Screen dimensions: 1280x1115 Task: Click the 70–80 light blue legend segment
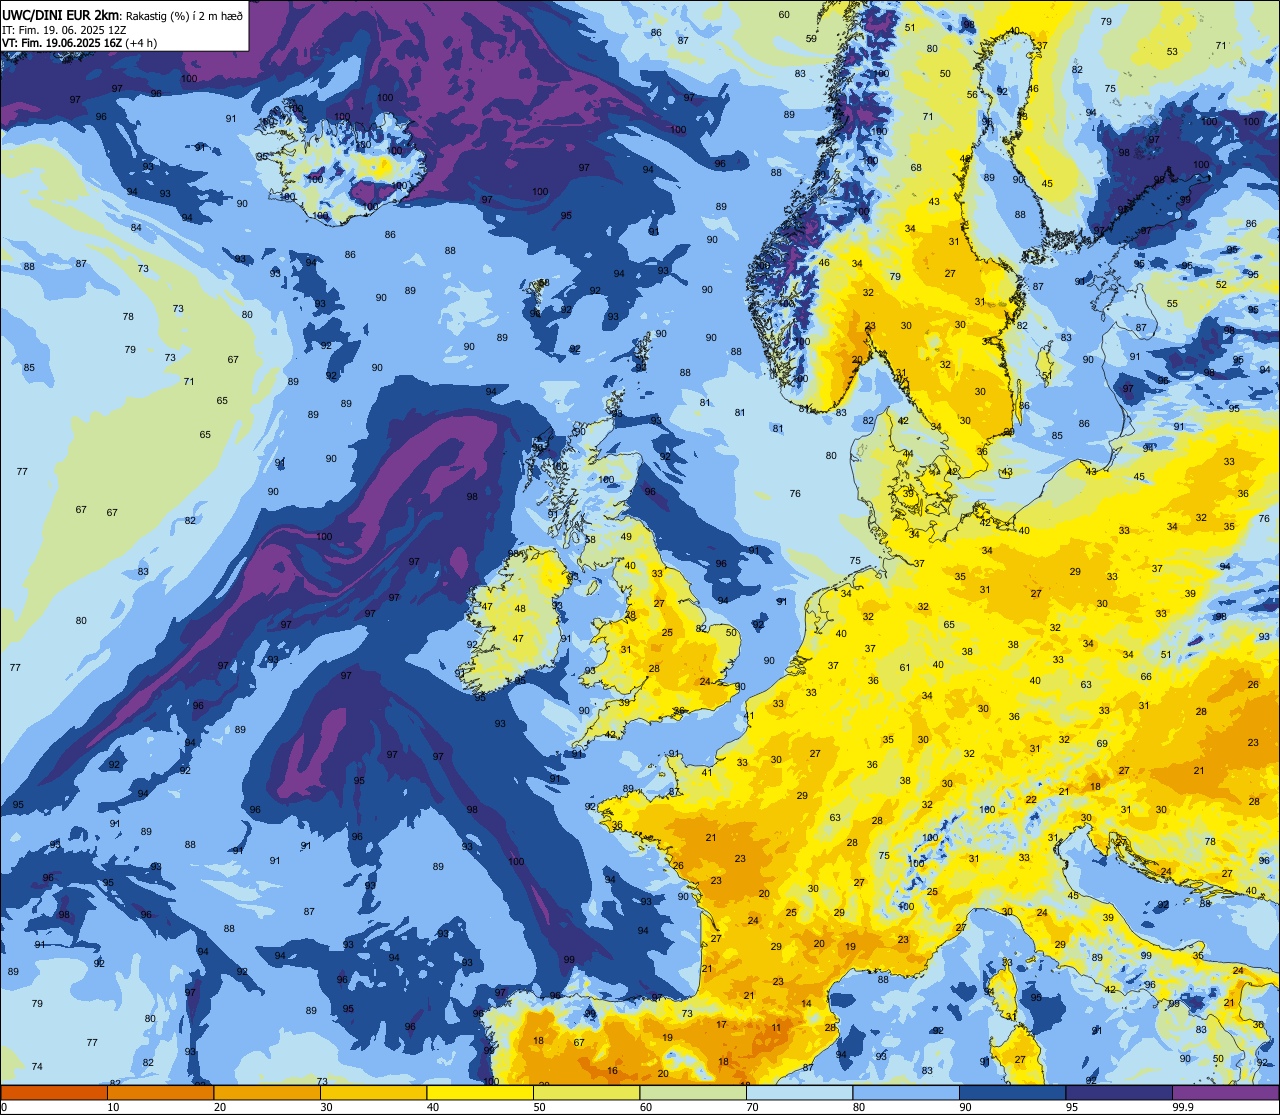[x=799, y=1093]
